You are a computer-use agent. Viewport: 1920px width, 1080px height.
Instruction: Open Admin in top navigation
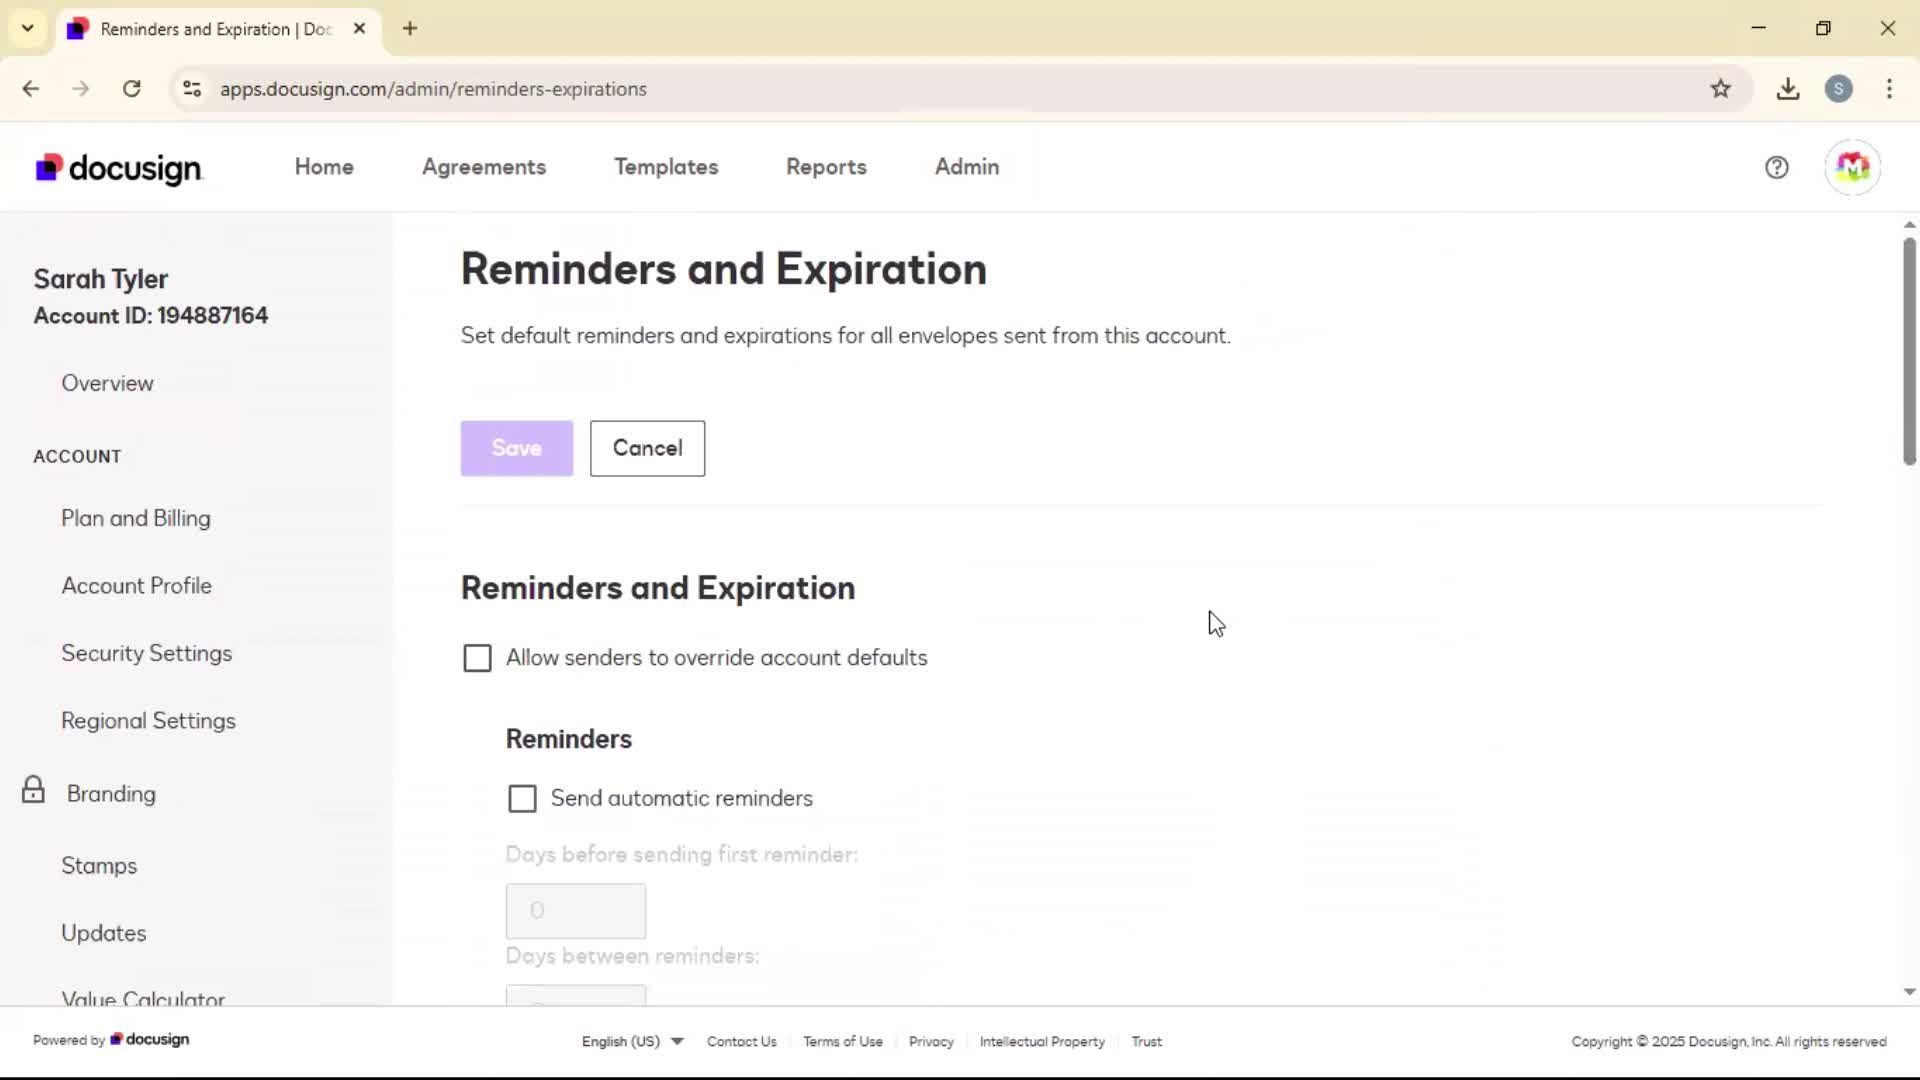[x=967, y=167]
